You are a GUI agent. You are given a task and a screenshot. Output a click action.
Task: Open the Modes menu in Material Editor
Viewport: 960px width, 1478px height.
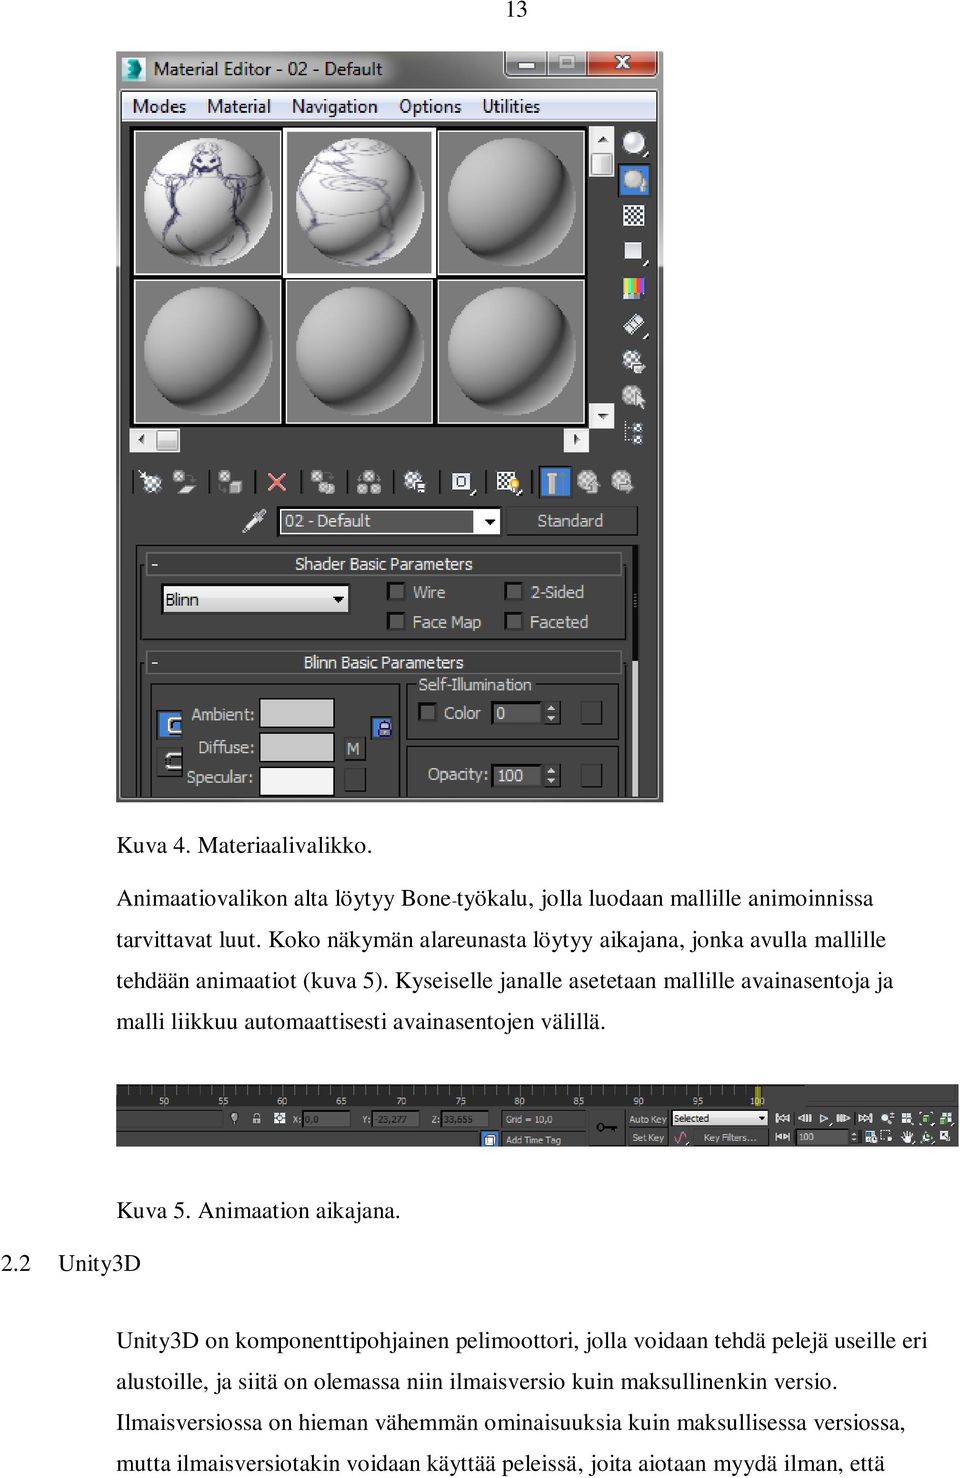[159, 106]
